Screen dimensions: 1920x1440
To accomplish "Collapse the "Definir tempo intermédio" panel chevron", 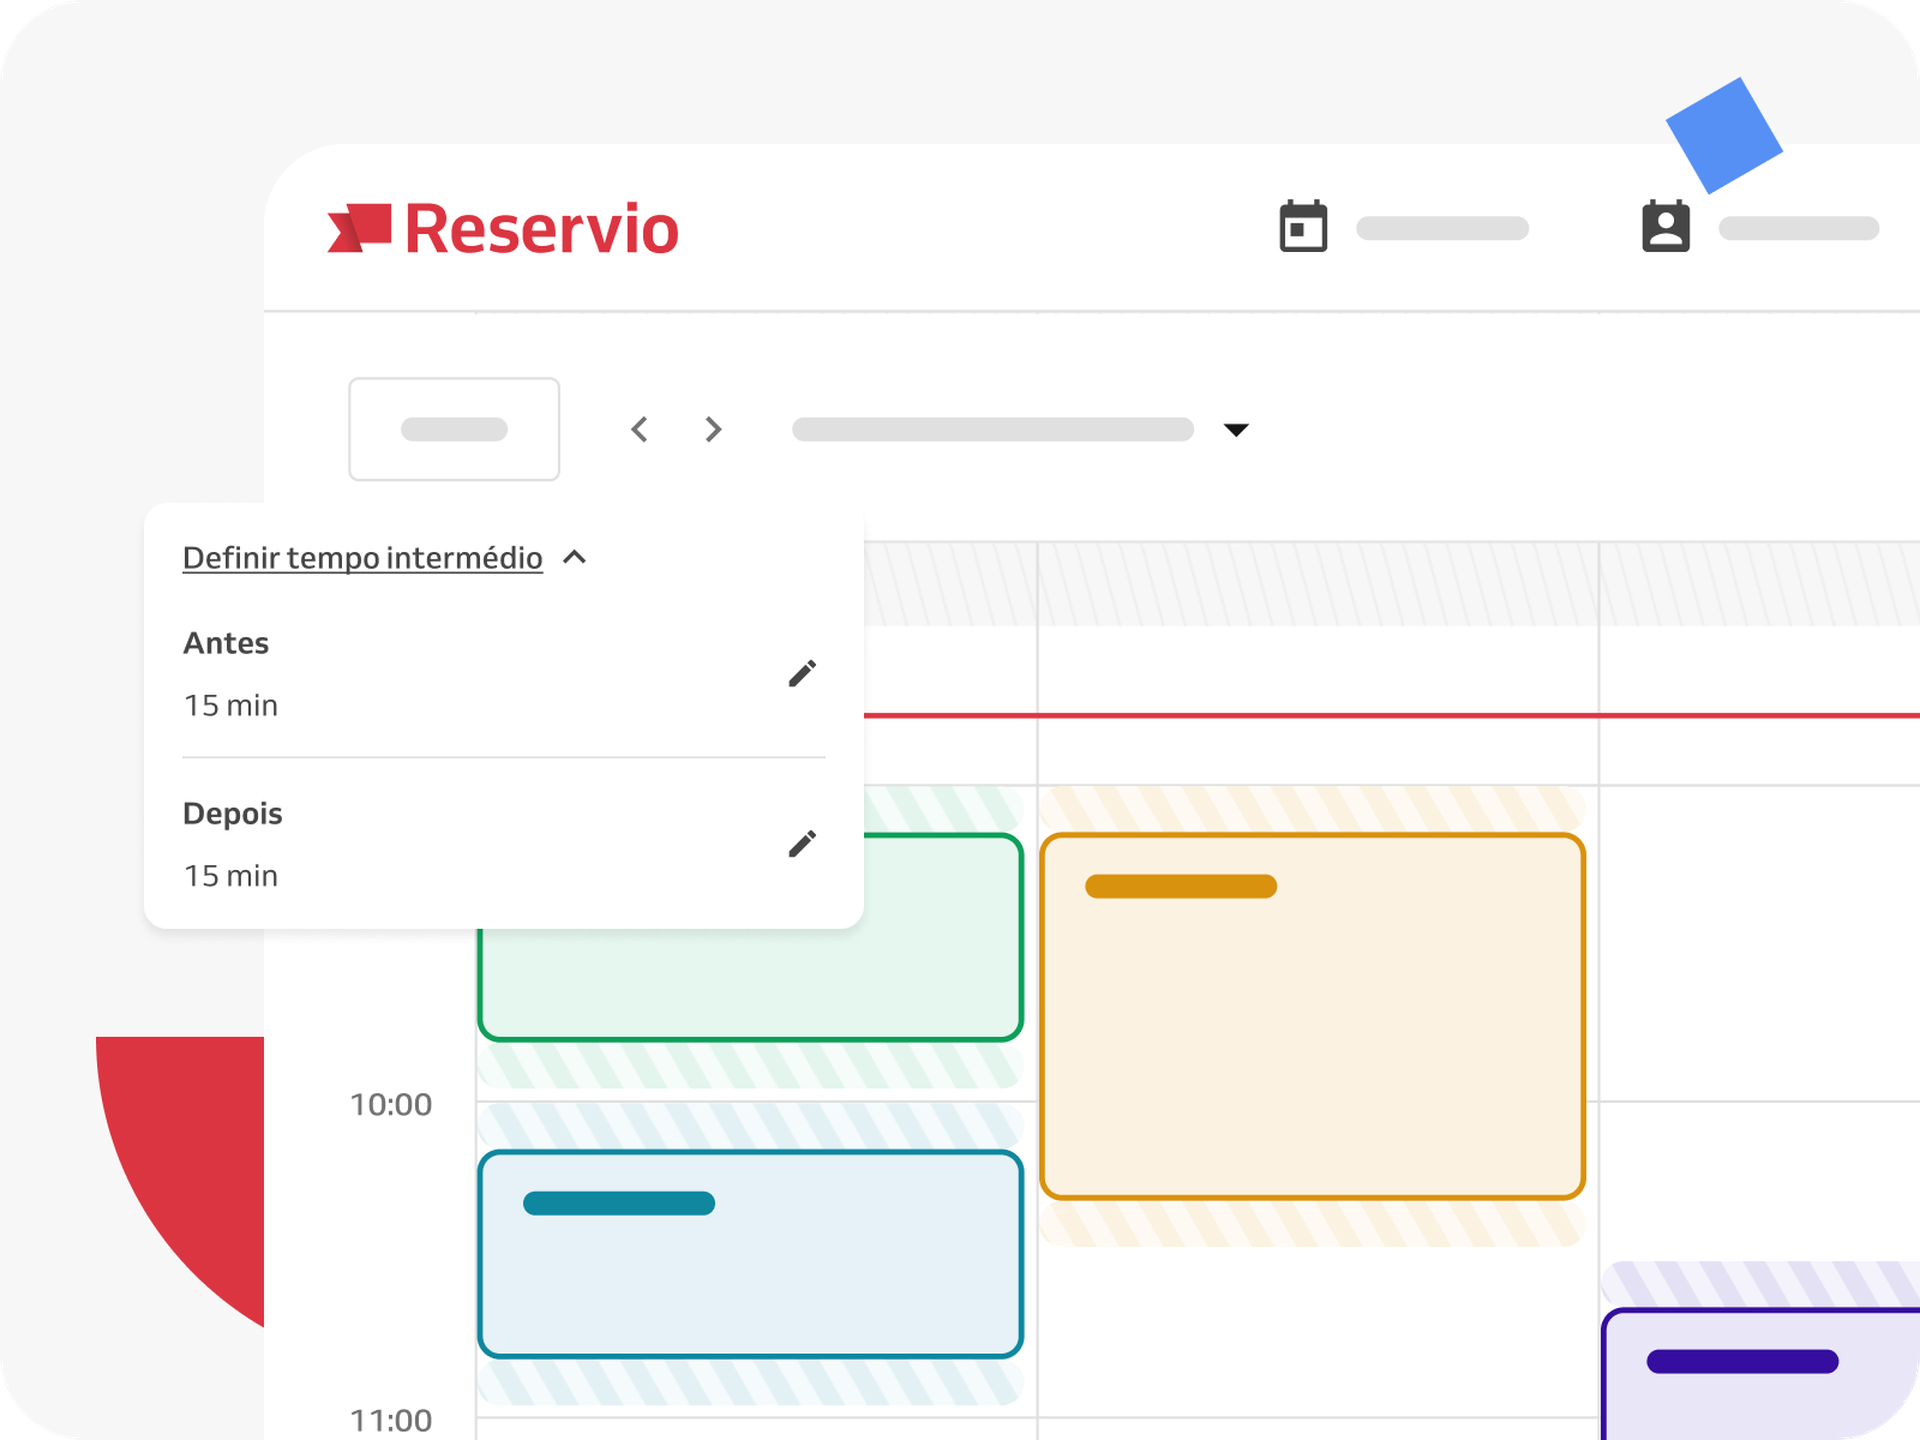I will [x=575, y=558].
